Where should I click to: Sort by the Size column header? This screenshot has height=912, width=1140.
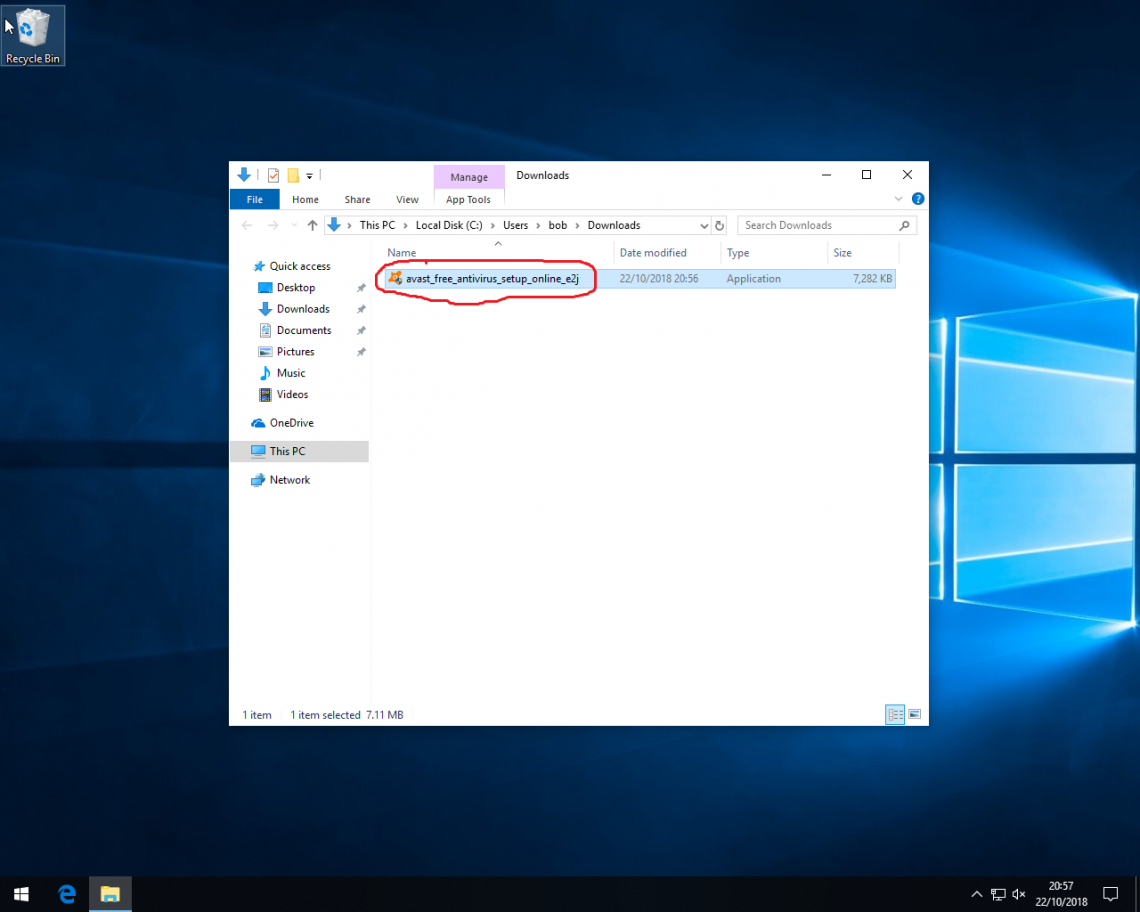[x=843, y=253]
